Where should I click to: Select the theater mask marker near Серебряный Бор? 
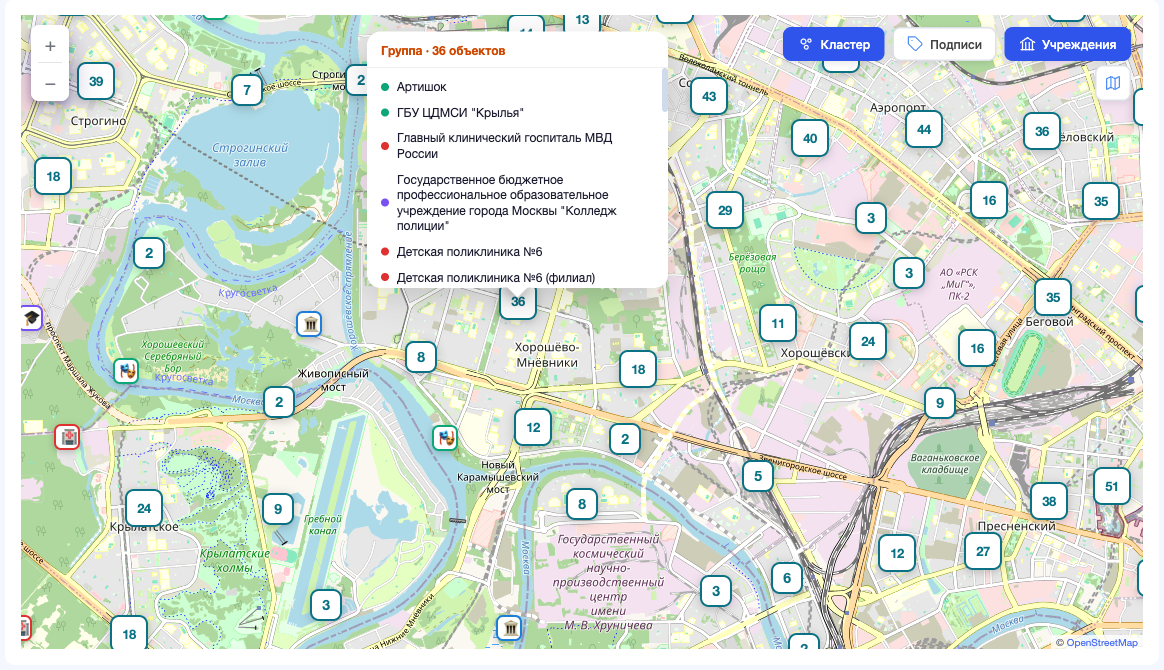(126, 370)
